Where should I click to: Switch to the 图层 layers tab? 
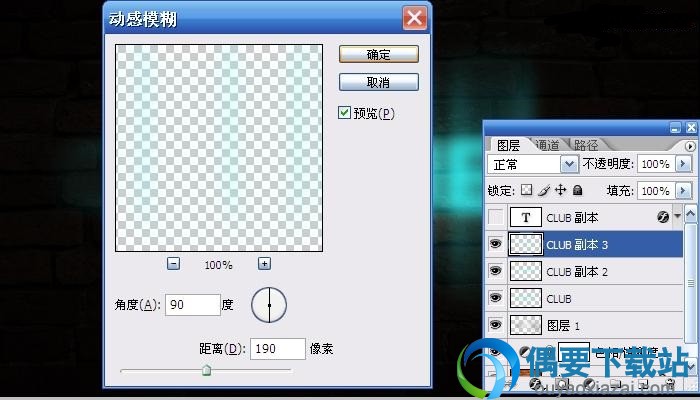pos(508,145)
